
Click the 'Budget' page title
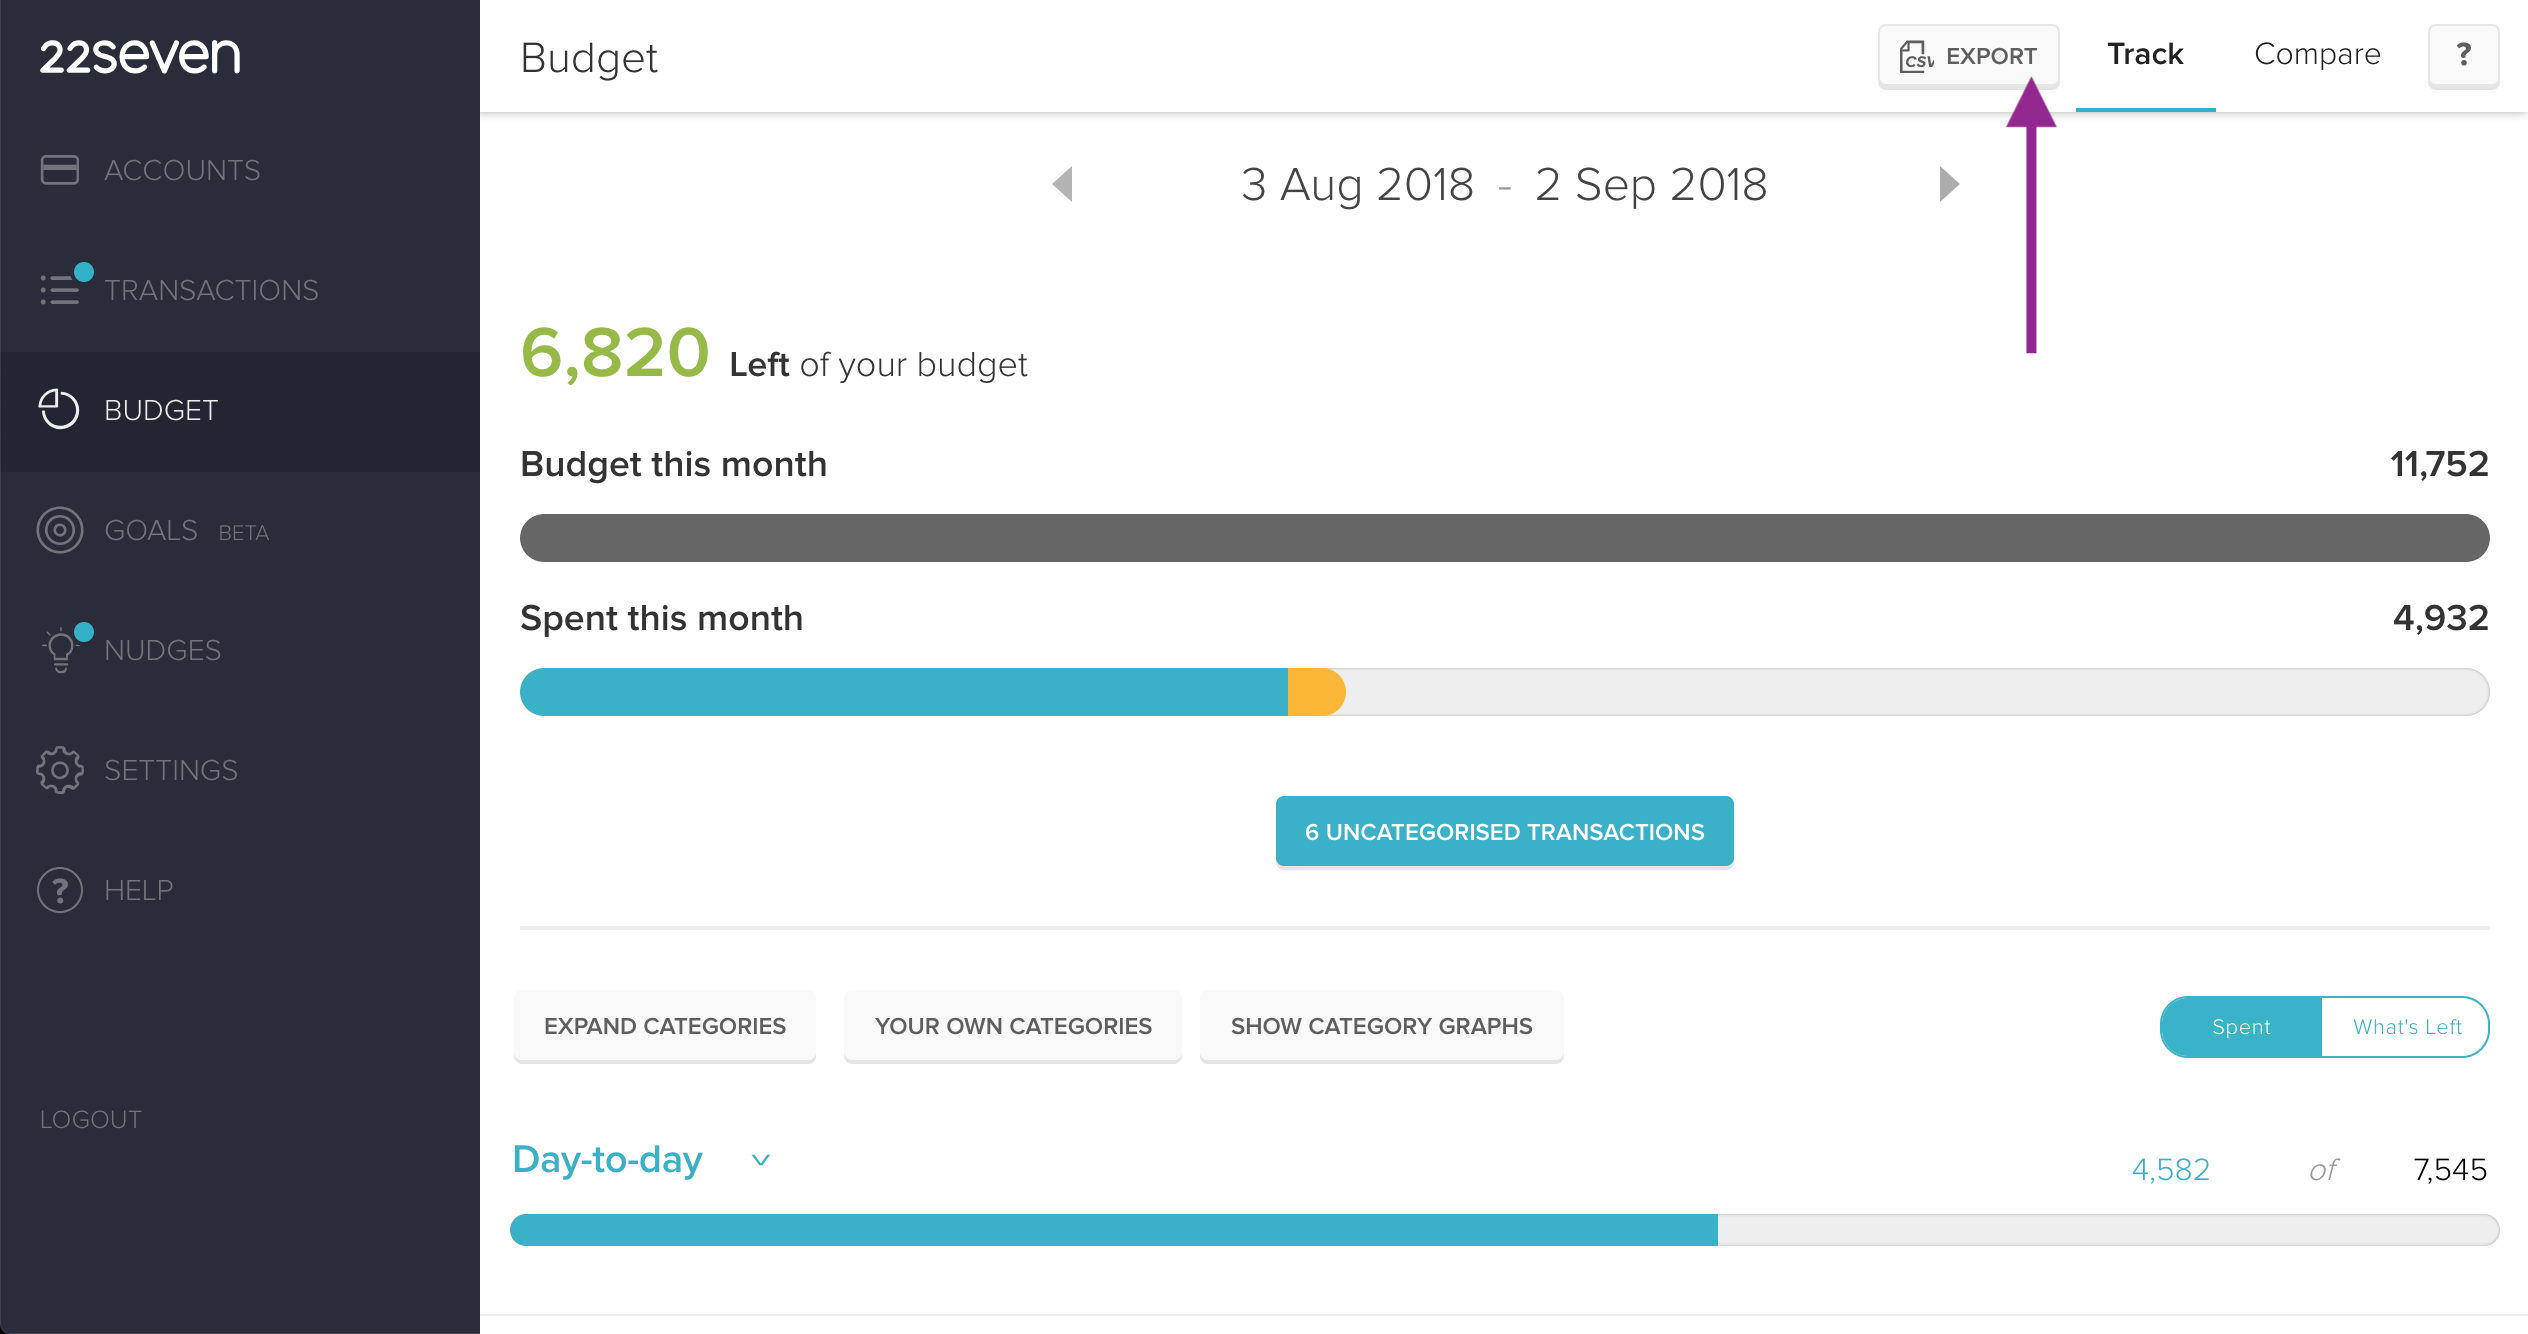tap(589, 58)
